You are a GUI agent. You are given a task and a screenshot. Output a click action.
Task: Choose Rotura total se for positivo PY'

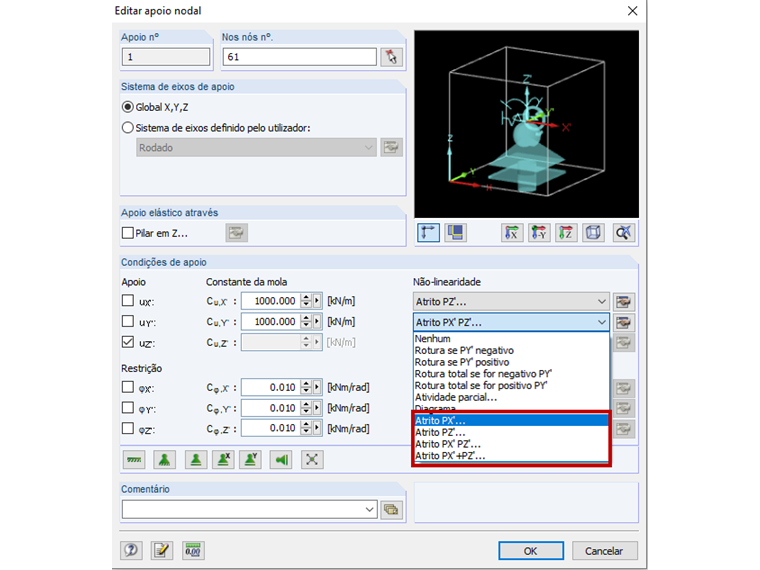tap(511, 386)
